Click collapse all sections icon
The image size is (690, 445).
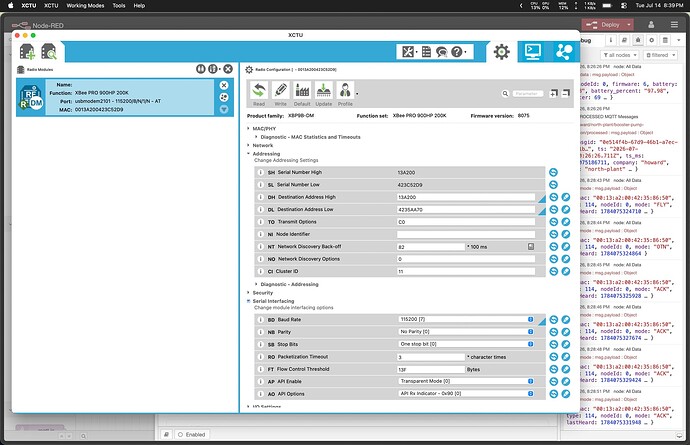[566, 93]
